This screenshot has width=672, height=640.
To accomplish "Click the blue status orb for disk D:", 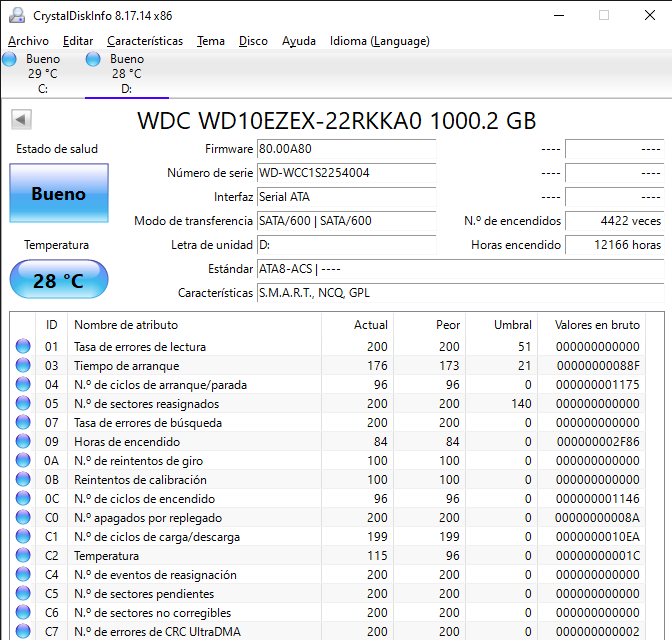I will coord(93,59).
